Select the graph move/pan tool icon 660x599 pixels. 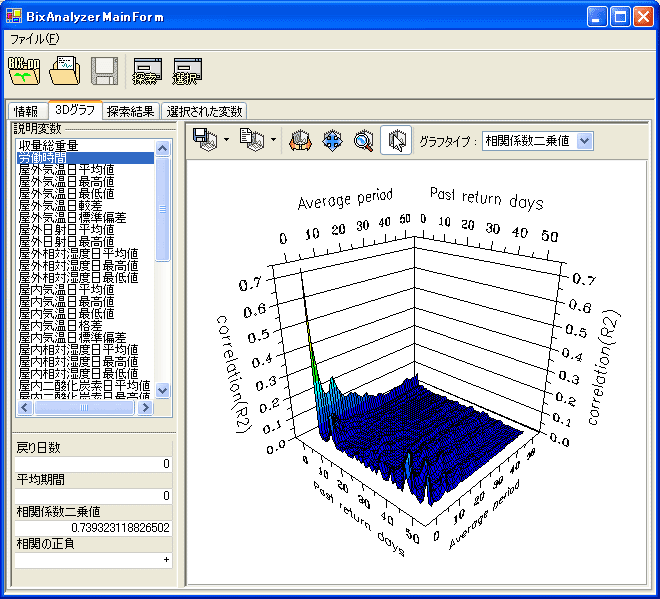(x=331, y=141)
